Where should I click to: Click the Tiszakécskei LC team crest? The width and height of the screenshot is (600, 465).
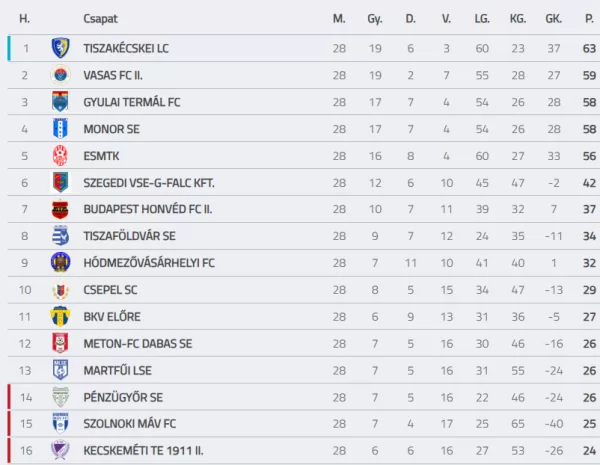[x=60, y=48]
